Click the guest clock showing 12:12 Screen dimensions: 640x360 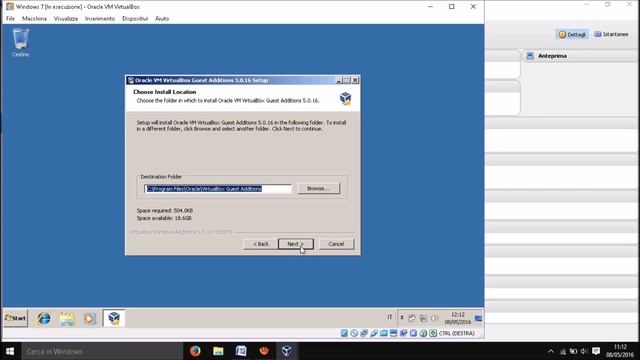[x=458, y=318]
